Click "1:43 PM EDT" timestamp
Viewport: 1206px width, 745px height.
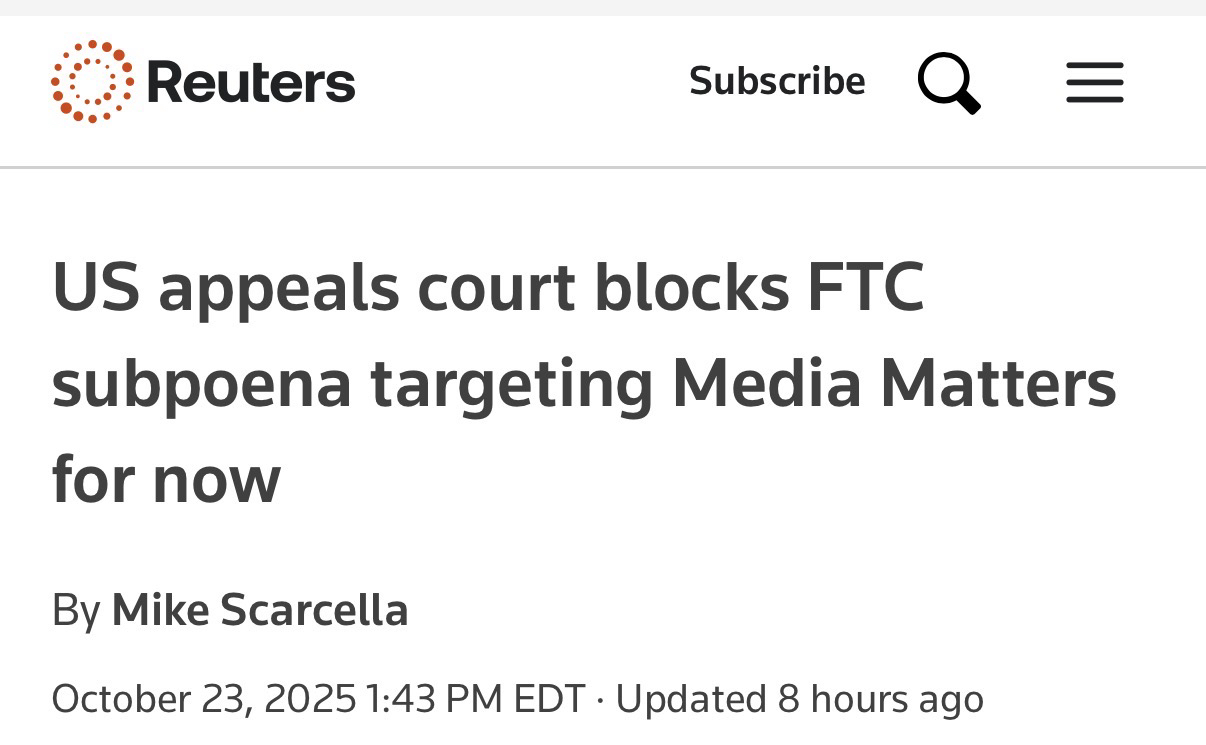[476, 698]
